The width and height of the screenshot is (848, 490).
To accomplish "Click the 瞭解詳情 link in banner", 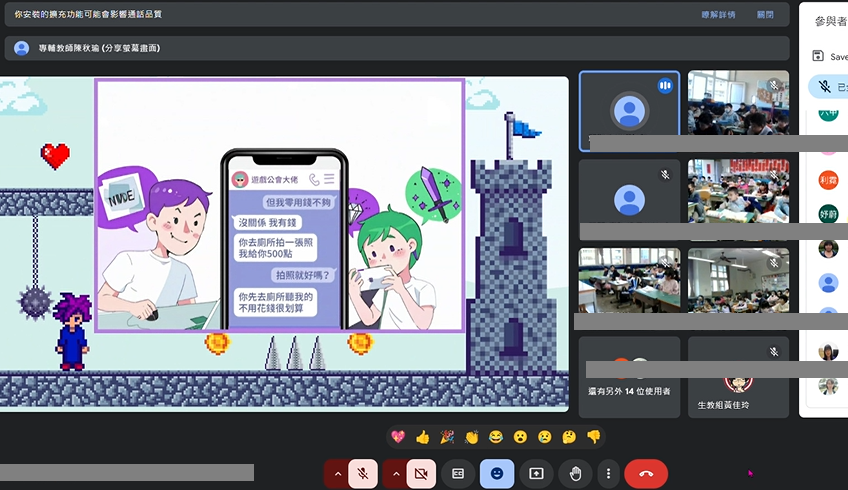I will click(718, 15).
